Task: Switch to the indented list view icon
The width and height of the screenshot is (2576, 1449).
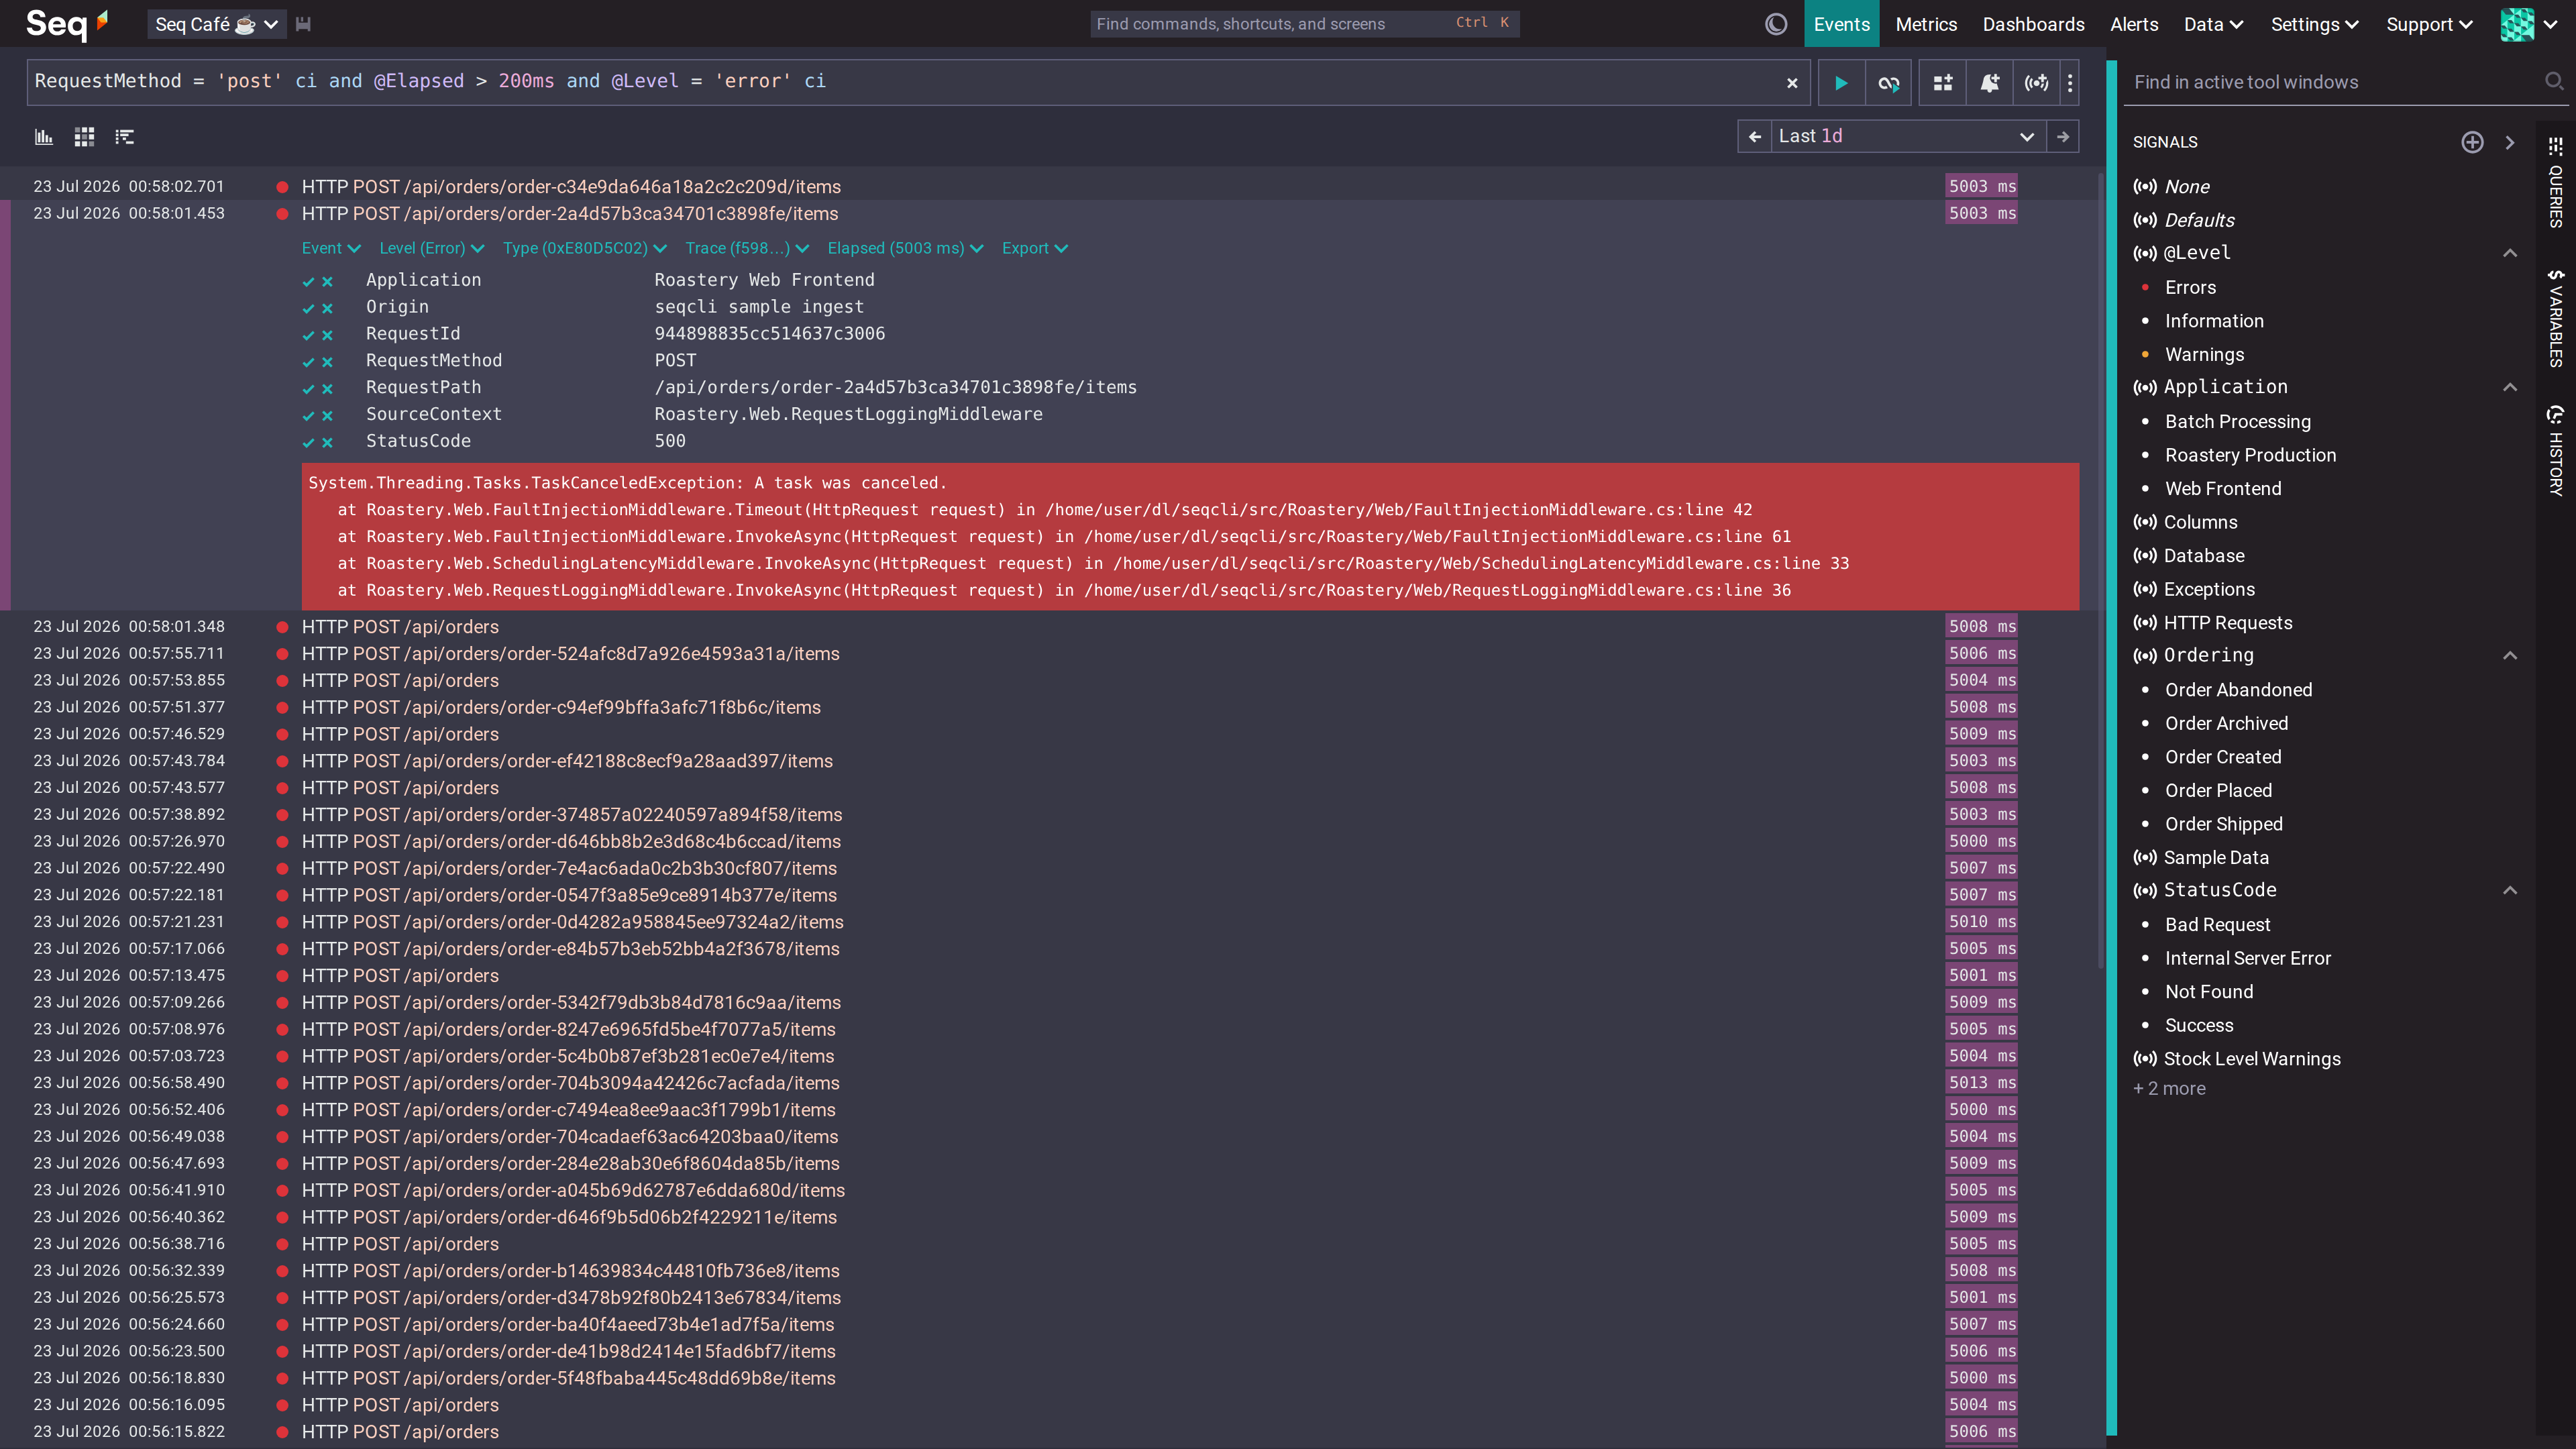Action: tap(124, 137)
